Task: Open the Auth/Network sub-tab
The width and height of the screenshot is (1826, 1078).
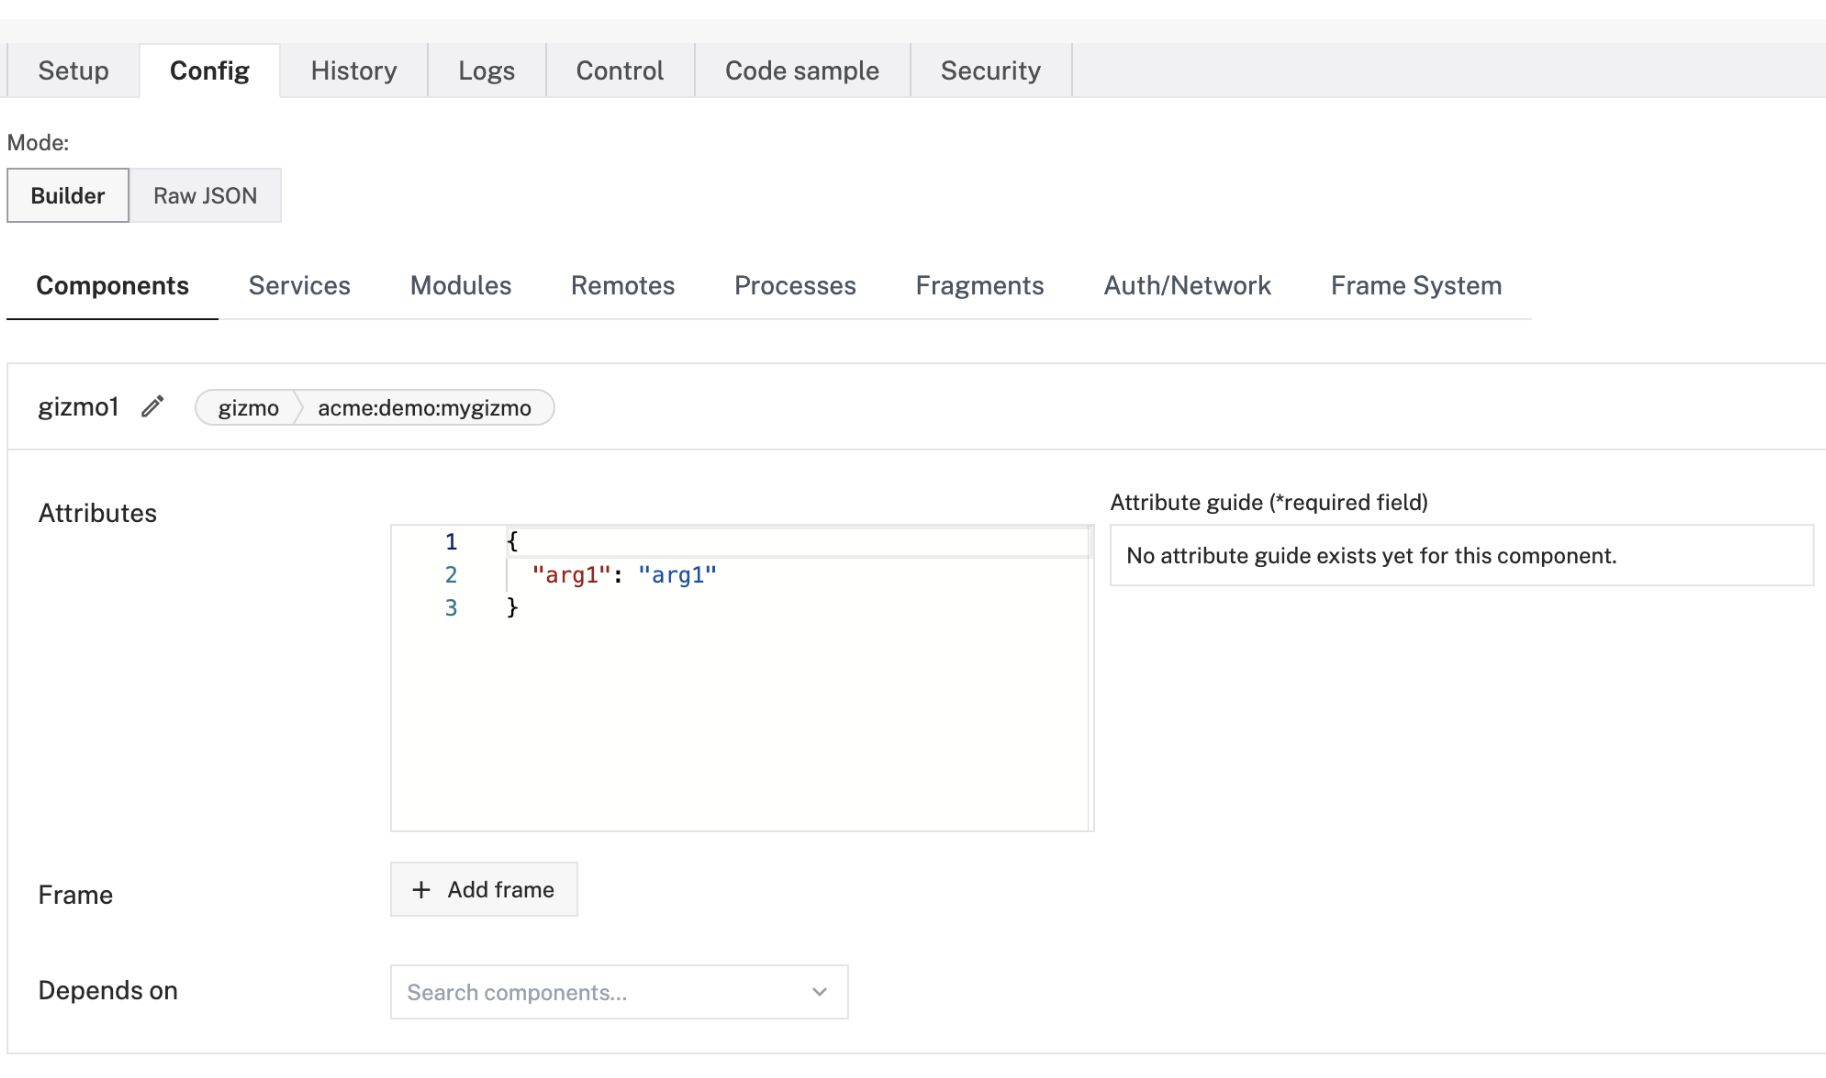Action: [x=1188, y=286]
